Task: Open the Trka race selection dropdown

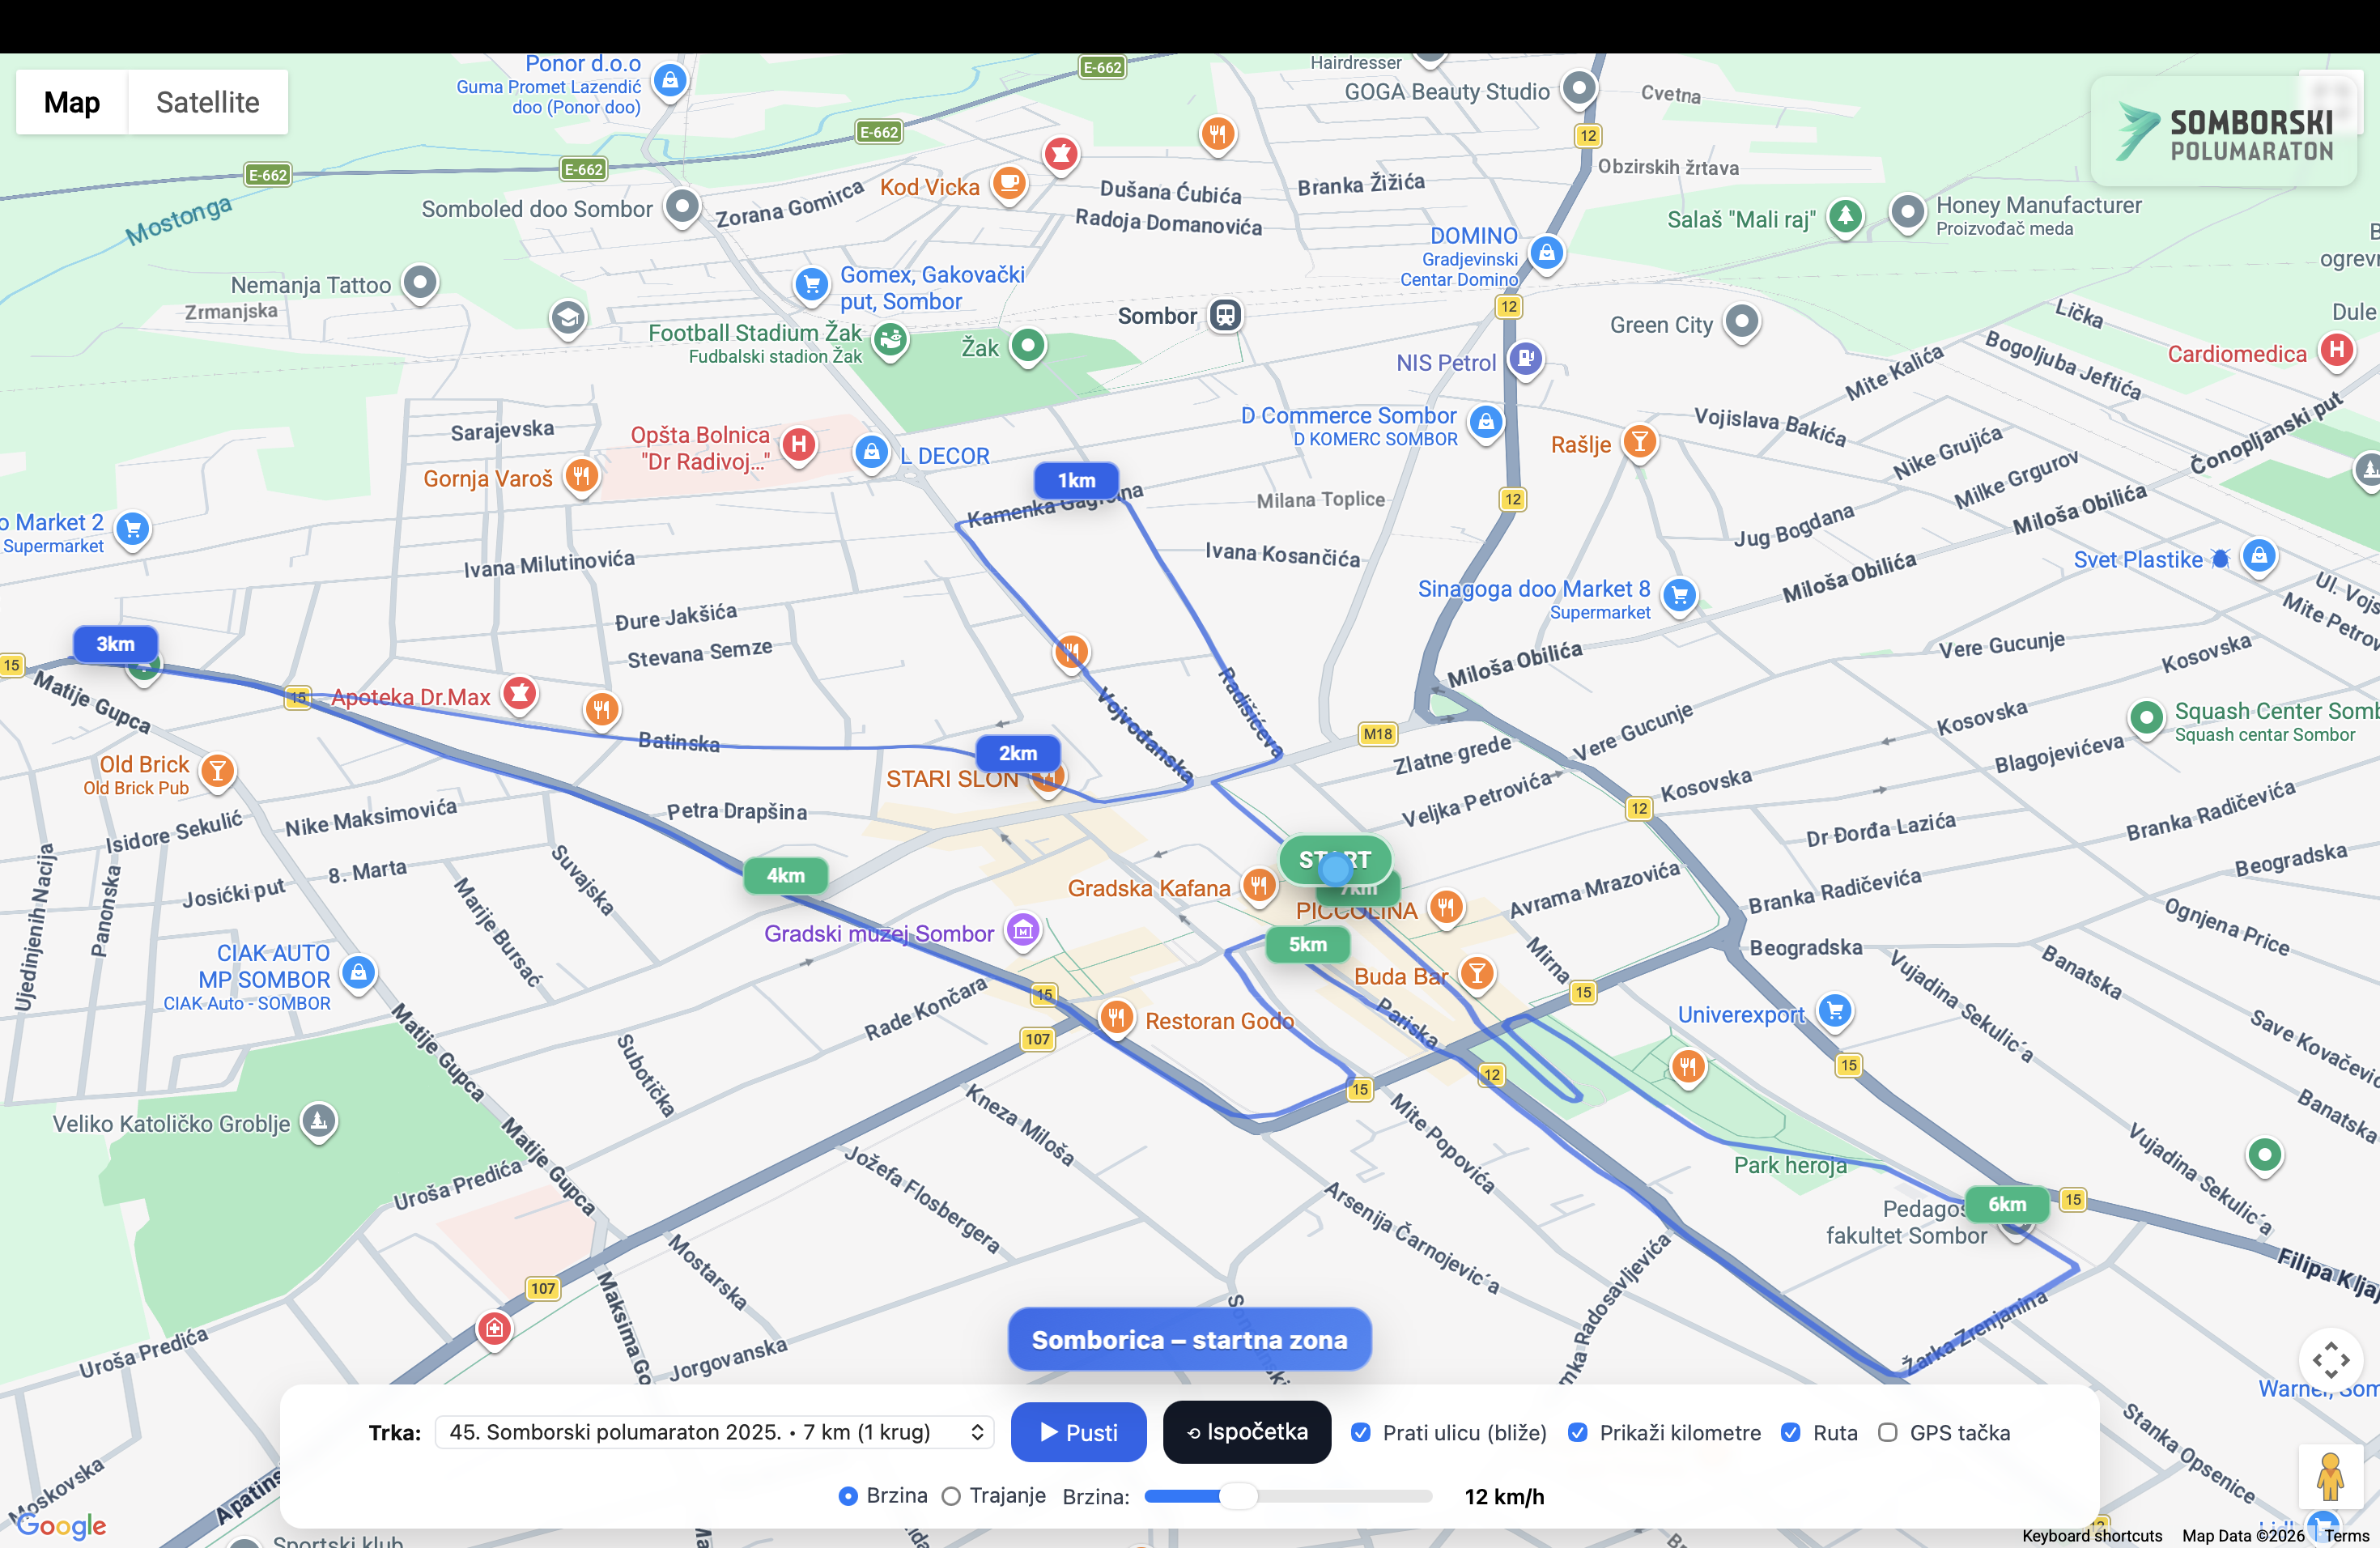Action: click(x=714, y=1432)
